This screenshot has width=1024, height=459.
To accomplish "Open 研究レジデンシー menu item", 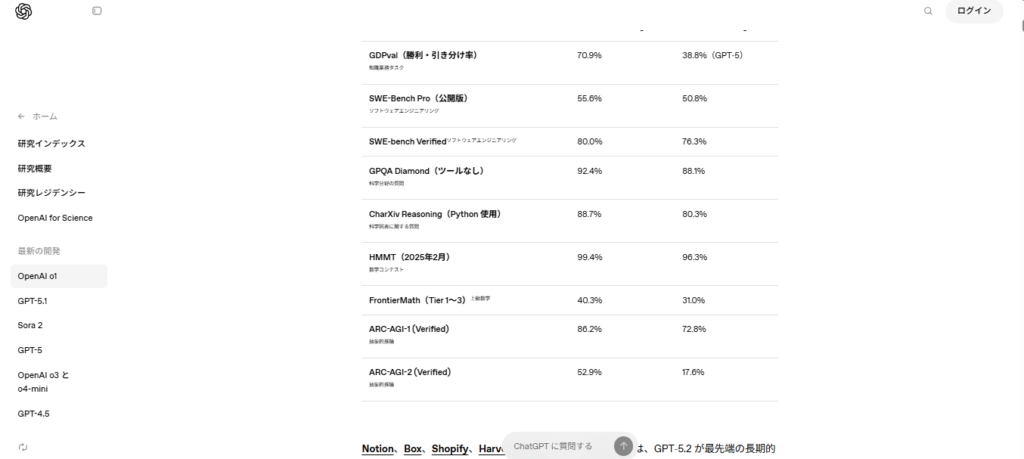I will pos(51,193).
